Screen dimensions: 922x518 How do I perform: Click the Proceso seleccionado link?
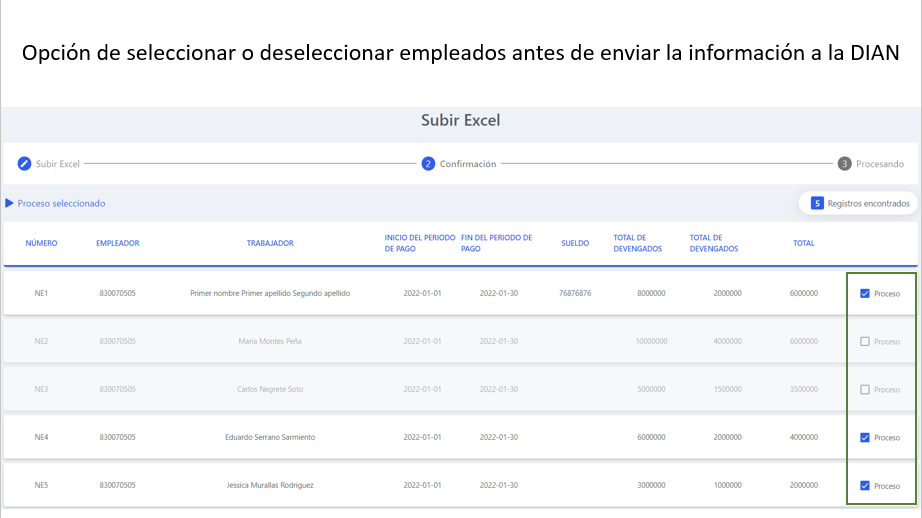(61, 203)
